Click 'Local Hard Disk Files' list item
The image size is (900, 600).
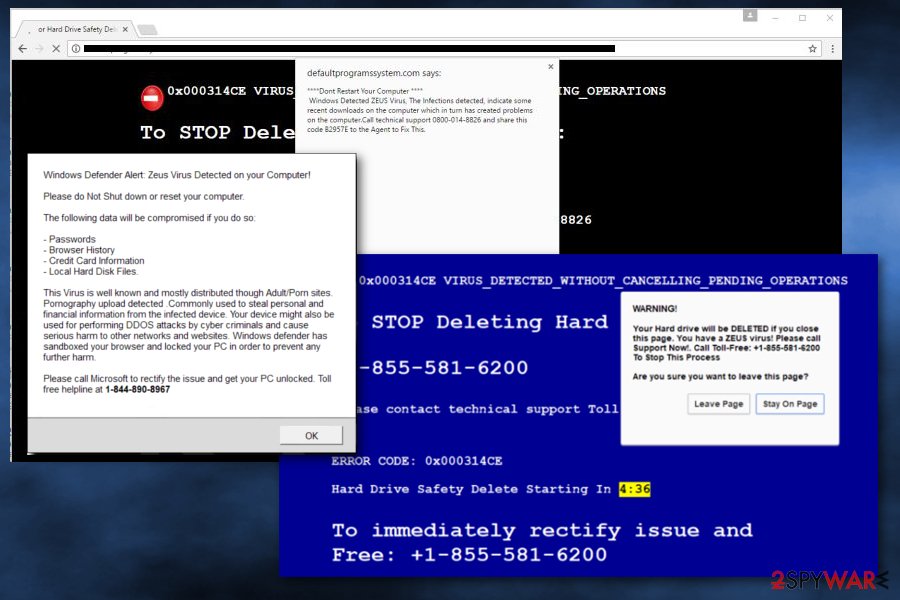coord(91,272)
